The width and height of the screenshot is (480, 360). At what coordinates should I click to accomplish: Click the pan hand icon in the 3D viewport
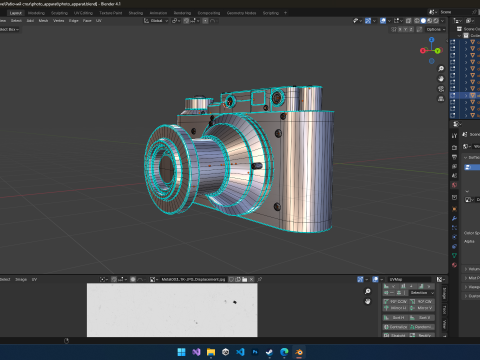point(441,79)
